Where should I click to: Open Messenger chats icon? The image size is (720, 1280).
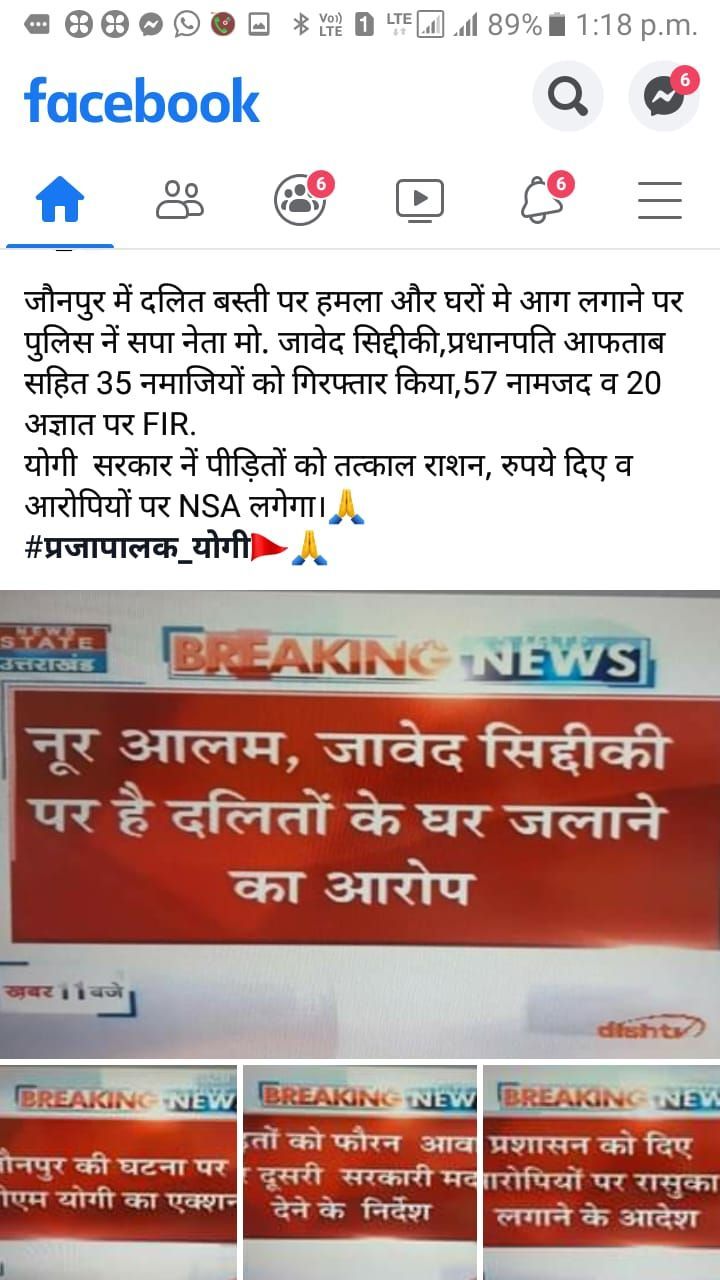663,97
